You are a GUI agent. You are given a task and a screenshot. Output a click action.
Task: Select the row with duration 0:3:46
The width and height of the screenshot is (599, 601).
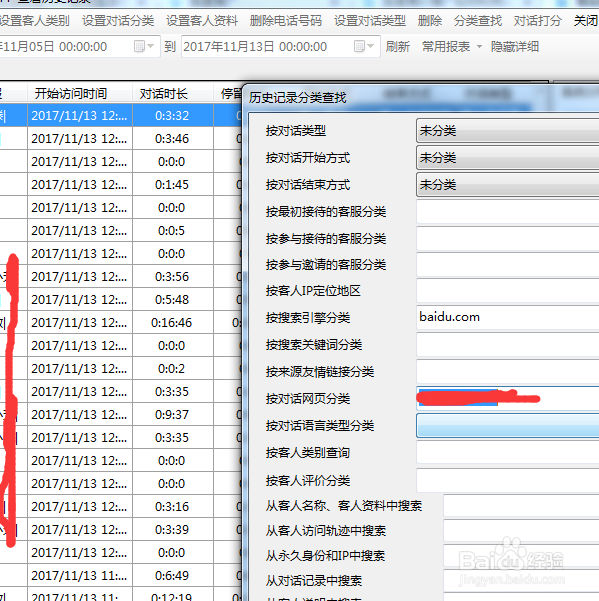(x=121, y=138)
